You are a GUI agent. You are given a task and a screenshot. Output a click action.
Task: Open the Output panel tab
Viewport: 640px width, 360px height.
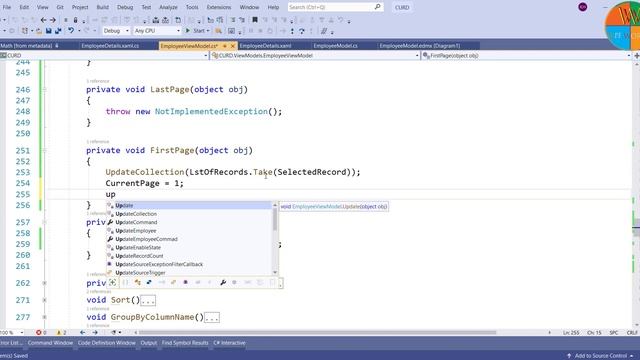[149, 343]
